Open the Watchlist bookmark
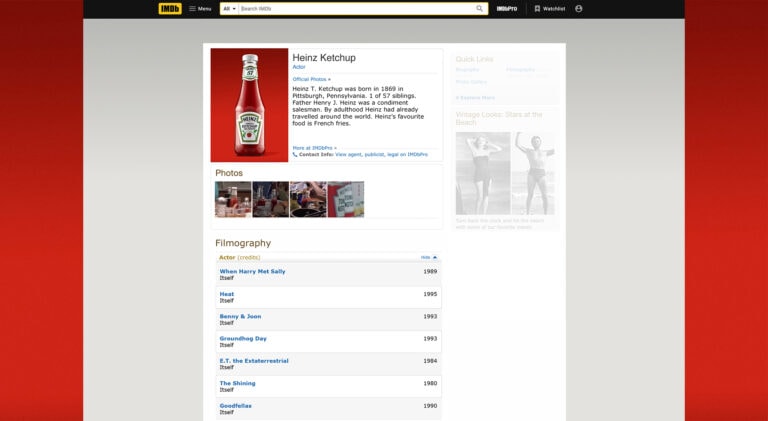This screenshot has width=768, height=421. tap(549, 8)
